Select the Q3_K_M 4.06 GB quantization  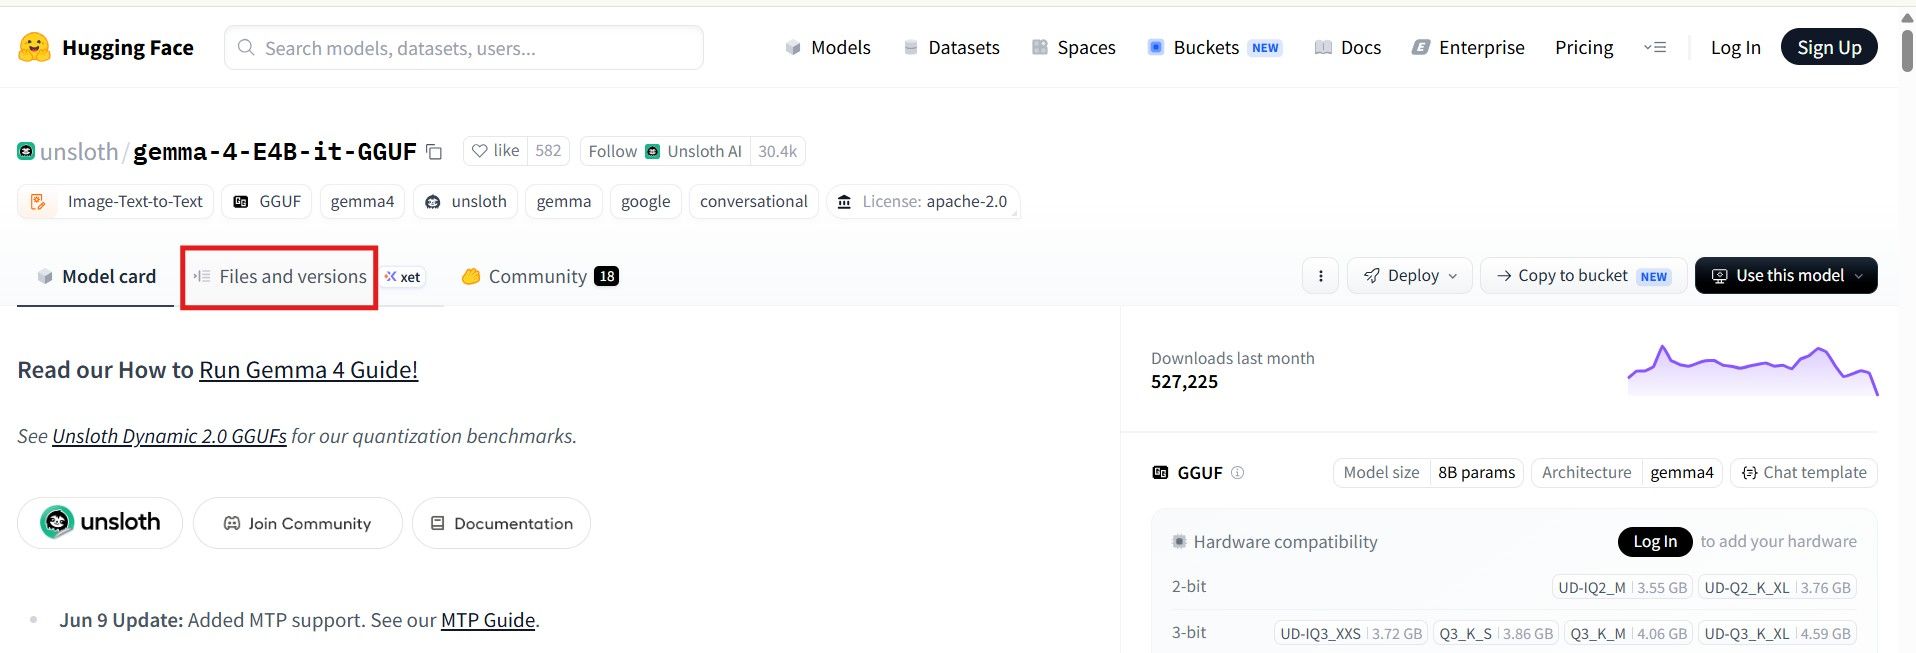tap(1628, 633)
